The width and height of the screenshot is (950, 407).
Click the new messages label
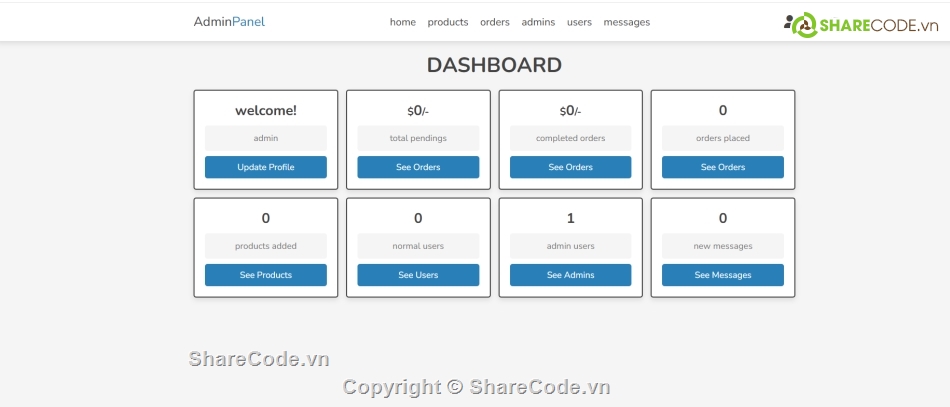(x=722, y=246)
